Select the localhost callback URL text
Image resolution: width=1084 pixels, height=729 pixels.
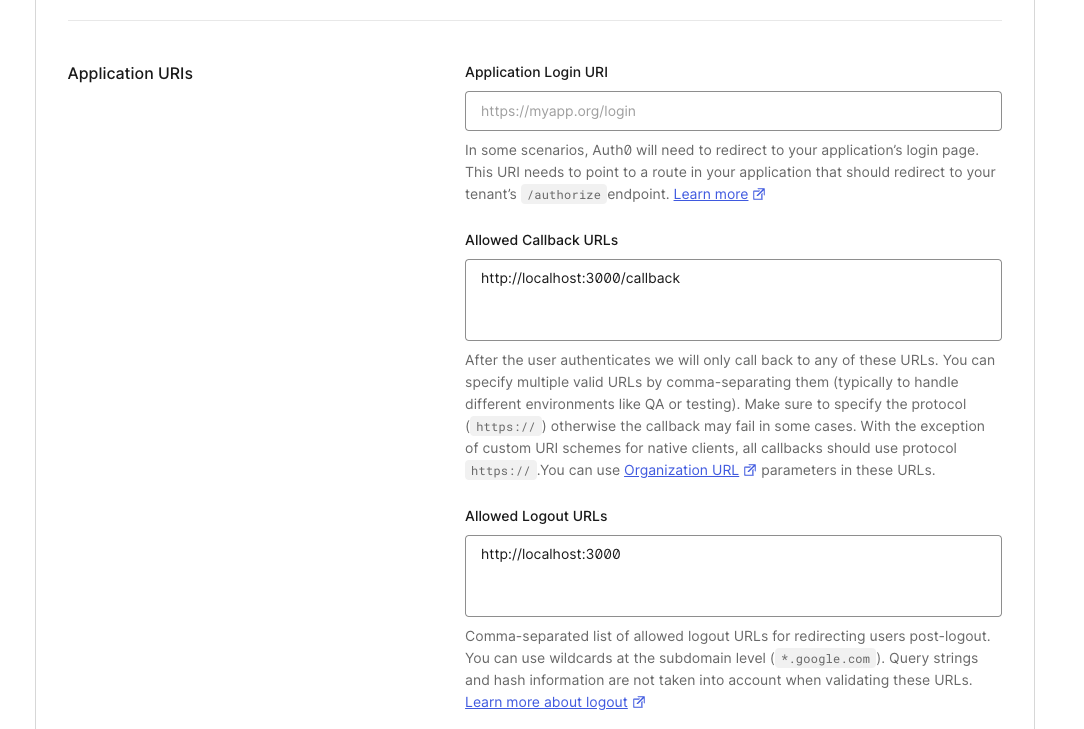click(x=579, y=278)
